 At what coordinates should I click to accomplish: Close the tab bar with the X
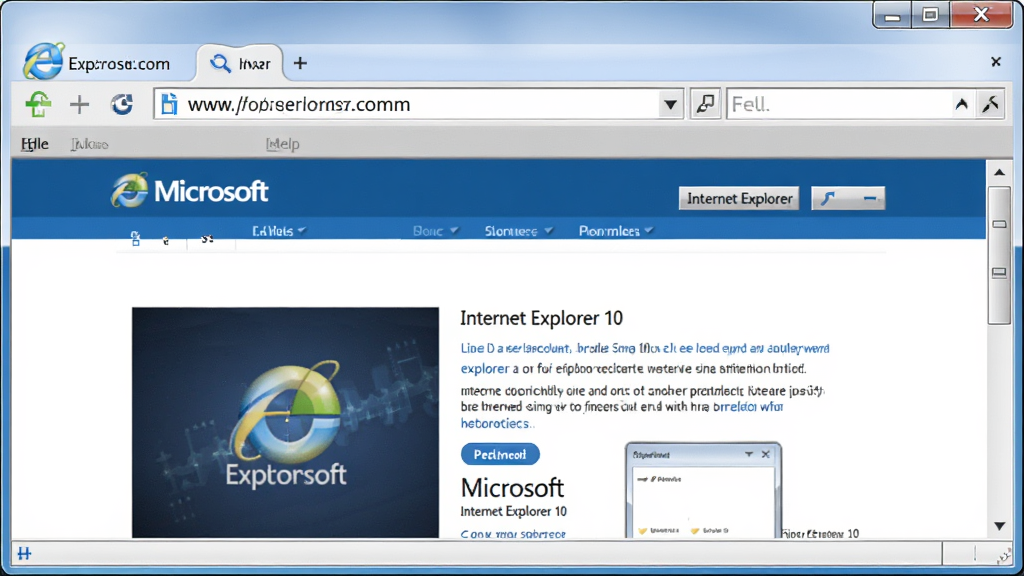(996, 62)
